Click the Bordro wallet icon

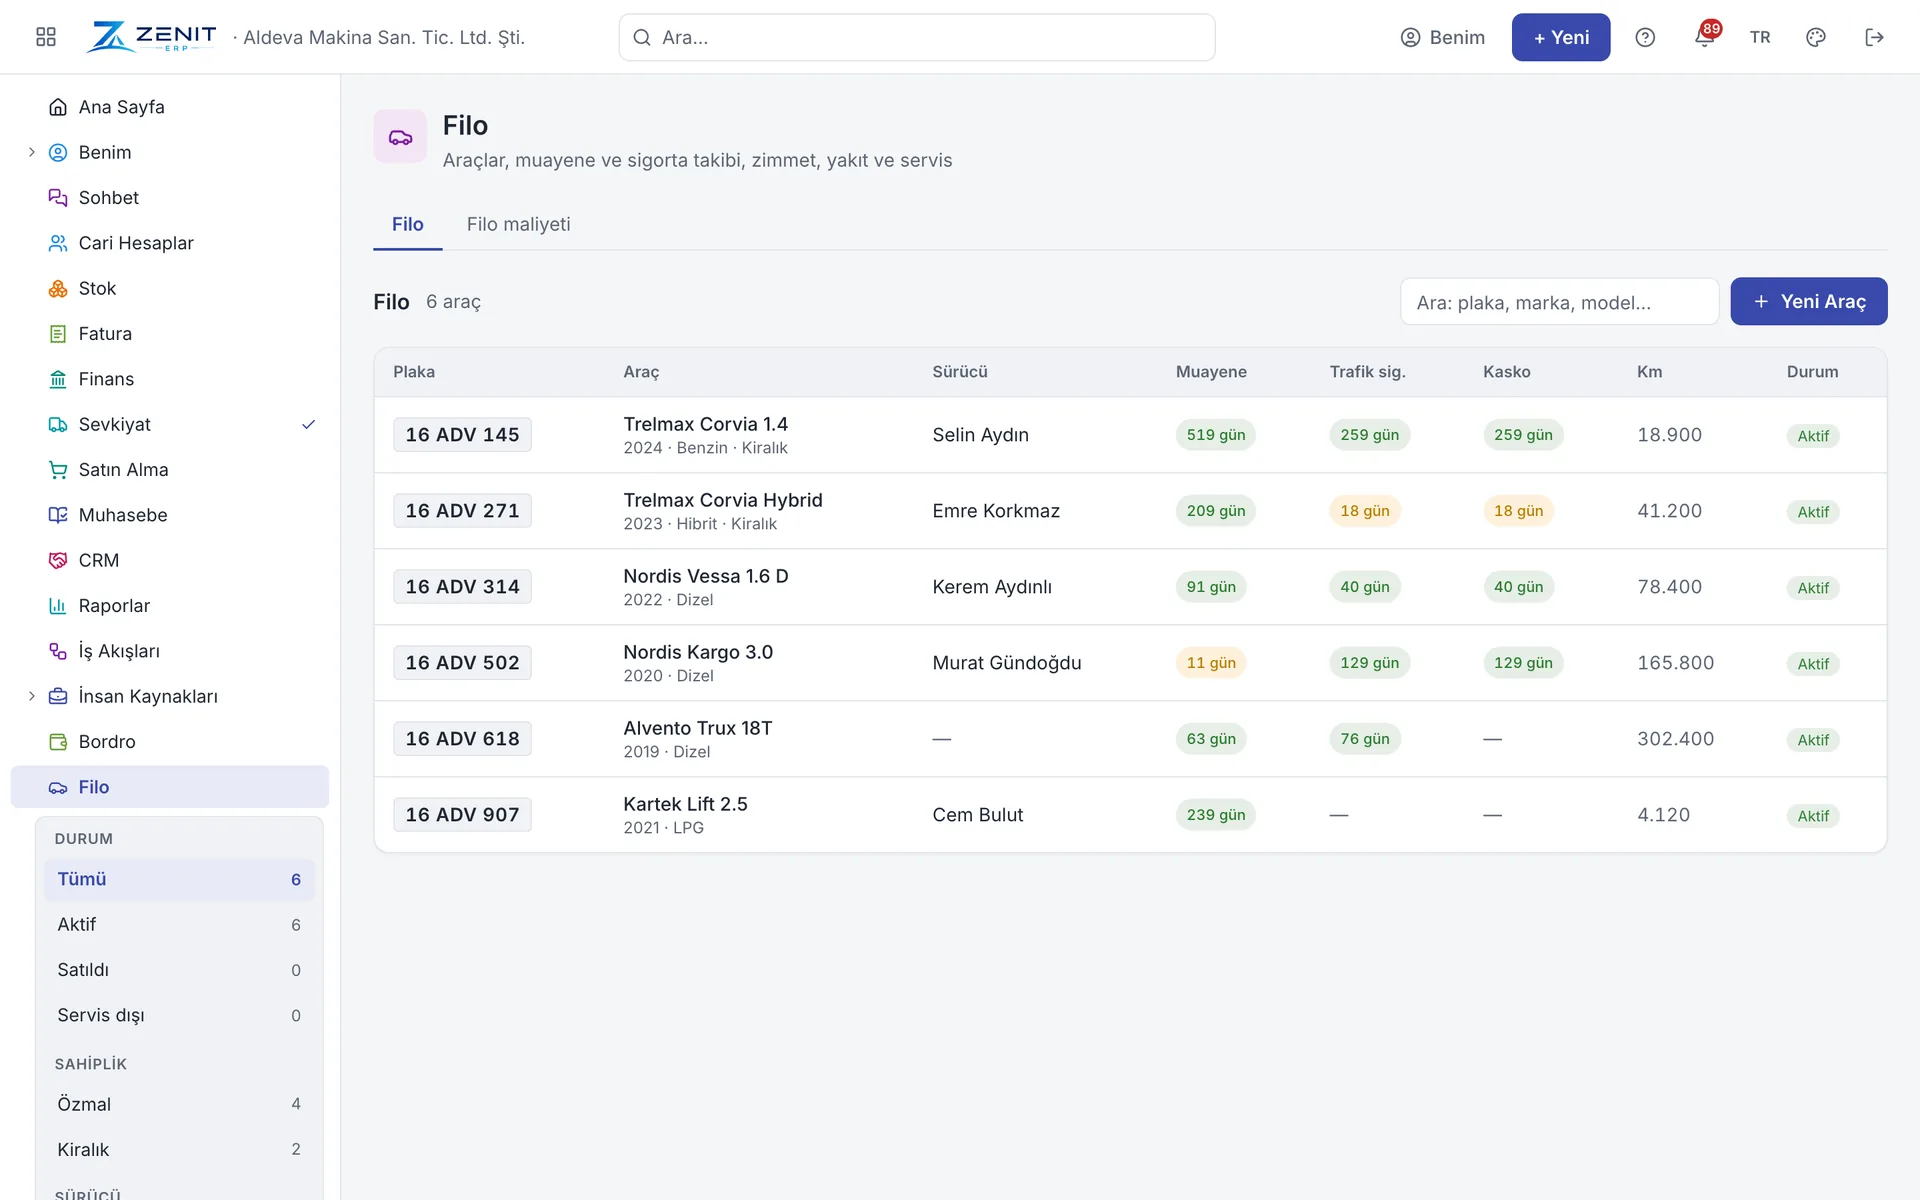point(58,742)
